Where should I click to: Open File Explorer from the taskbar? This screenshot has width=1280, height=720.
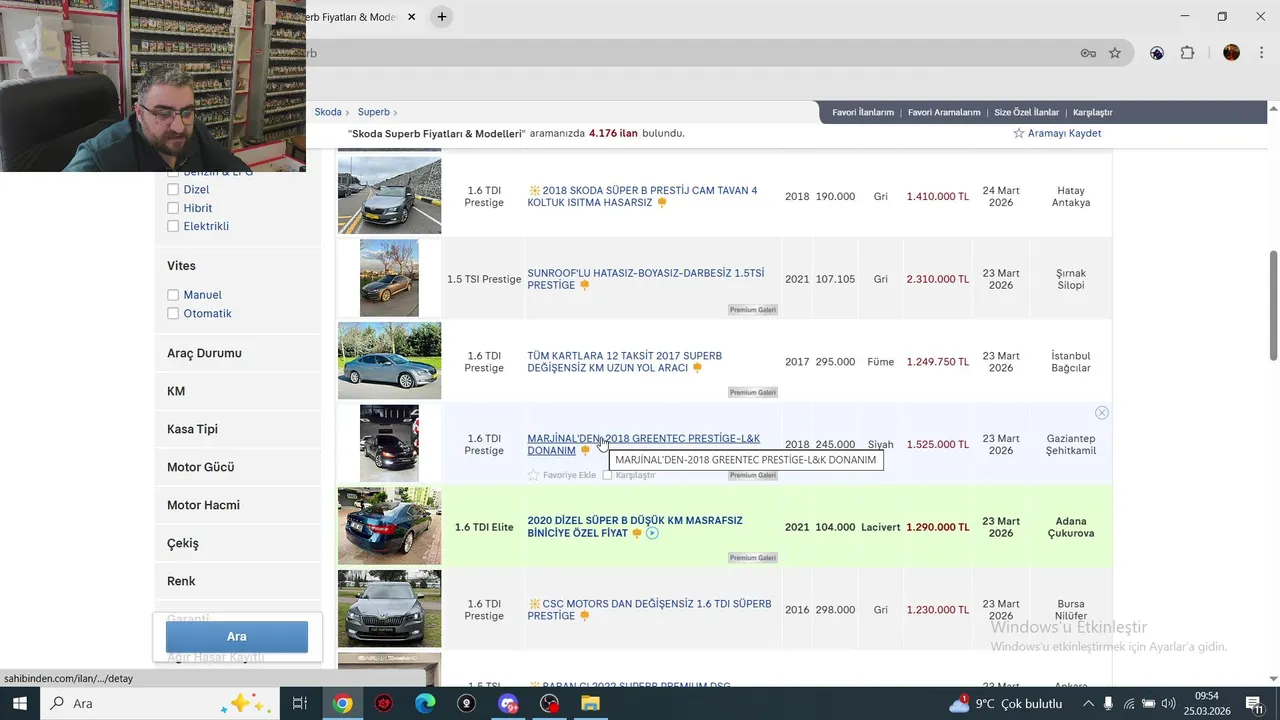[x=590, y=703]
